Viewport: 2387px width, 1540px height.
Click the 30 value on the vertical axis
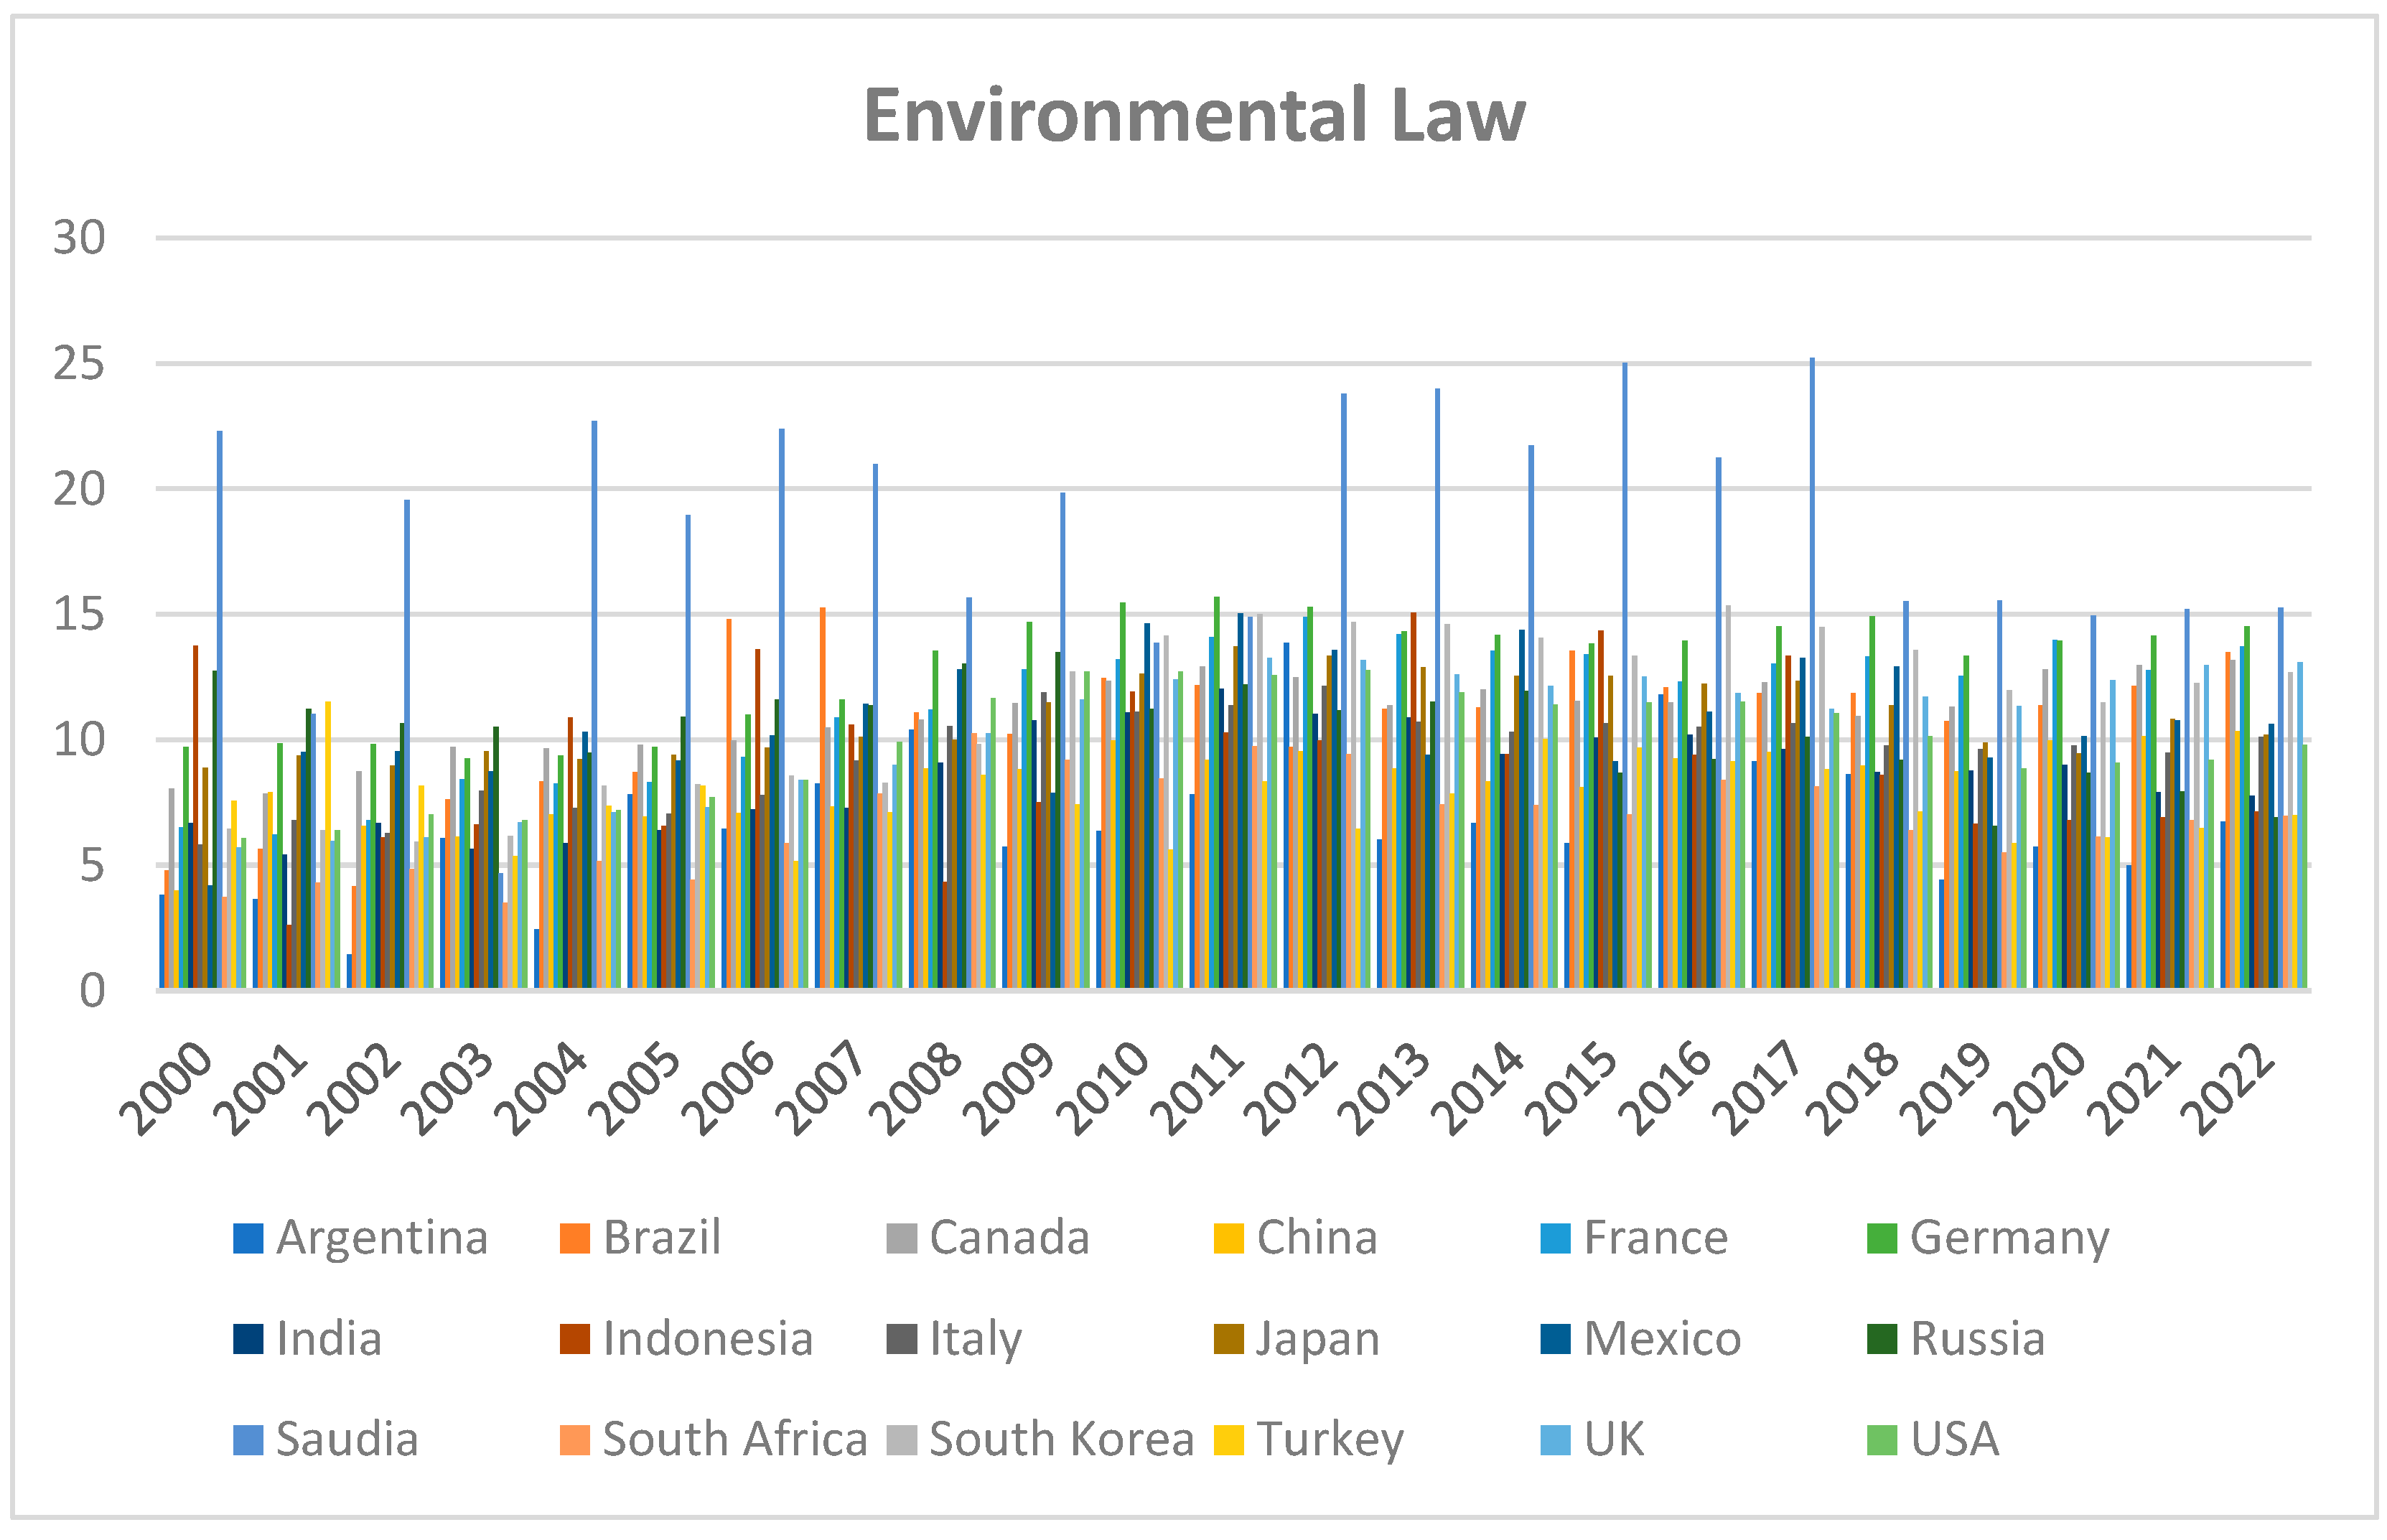(x=79, y=238)
